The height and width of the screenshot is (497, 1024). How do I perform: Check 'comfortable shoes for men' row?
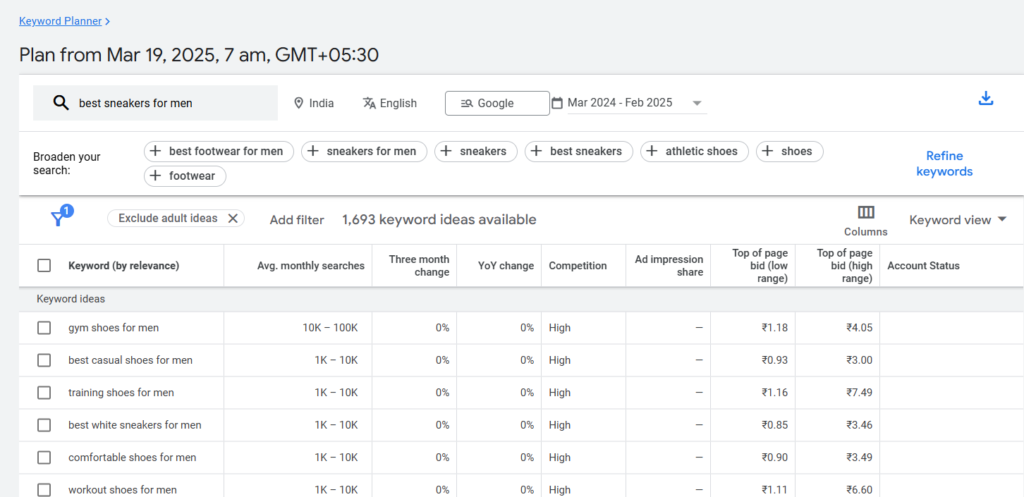pyautogui.click(x=44, y=457)
